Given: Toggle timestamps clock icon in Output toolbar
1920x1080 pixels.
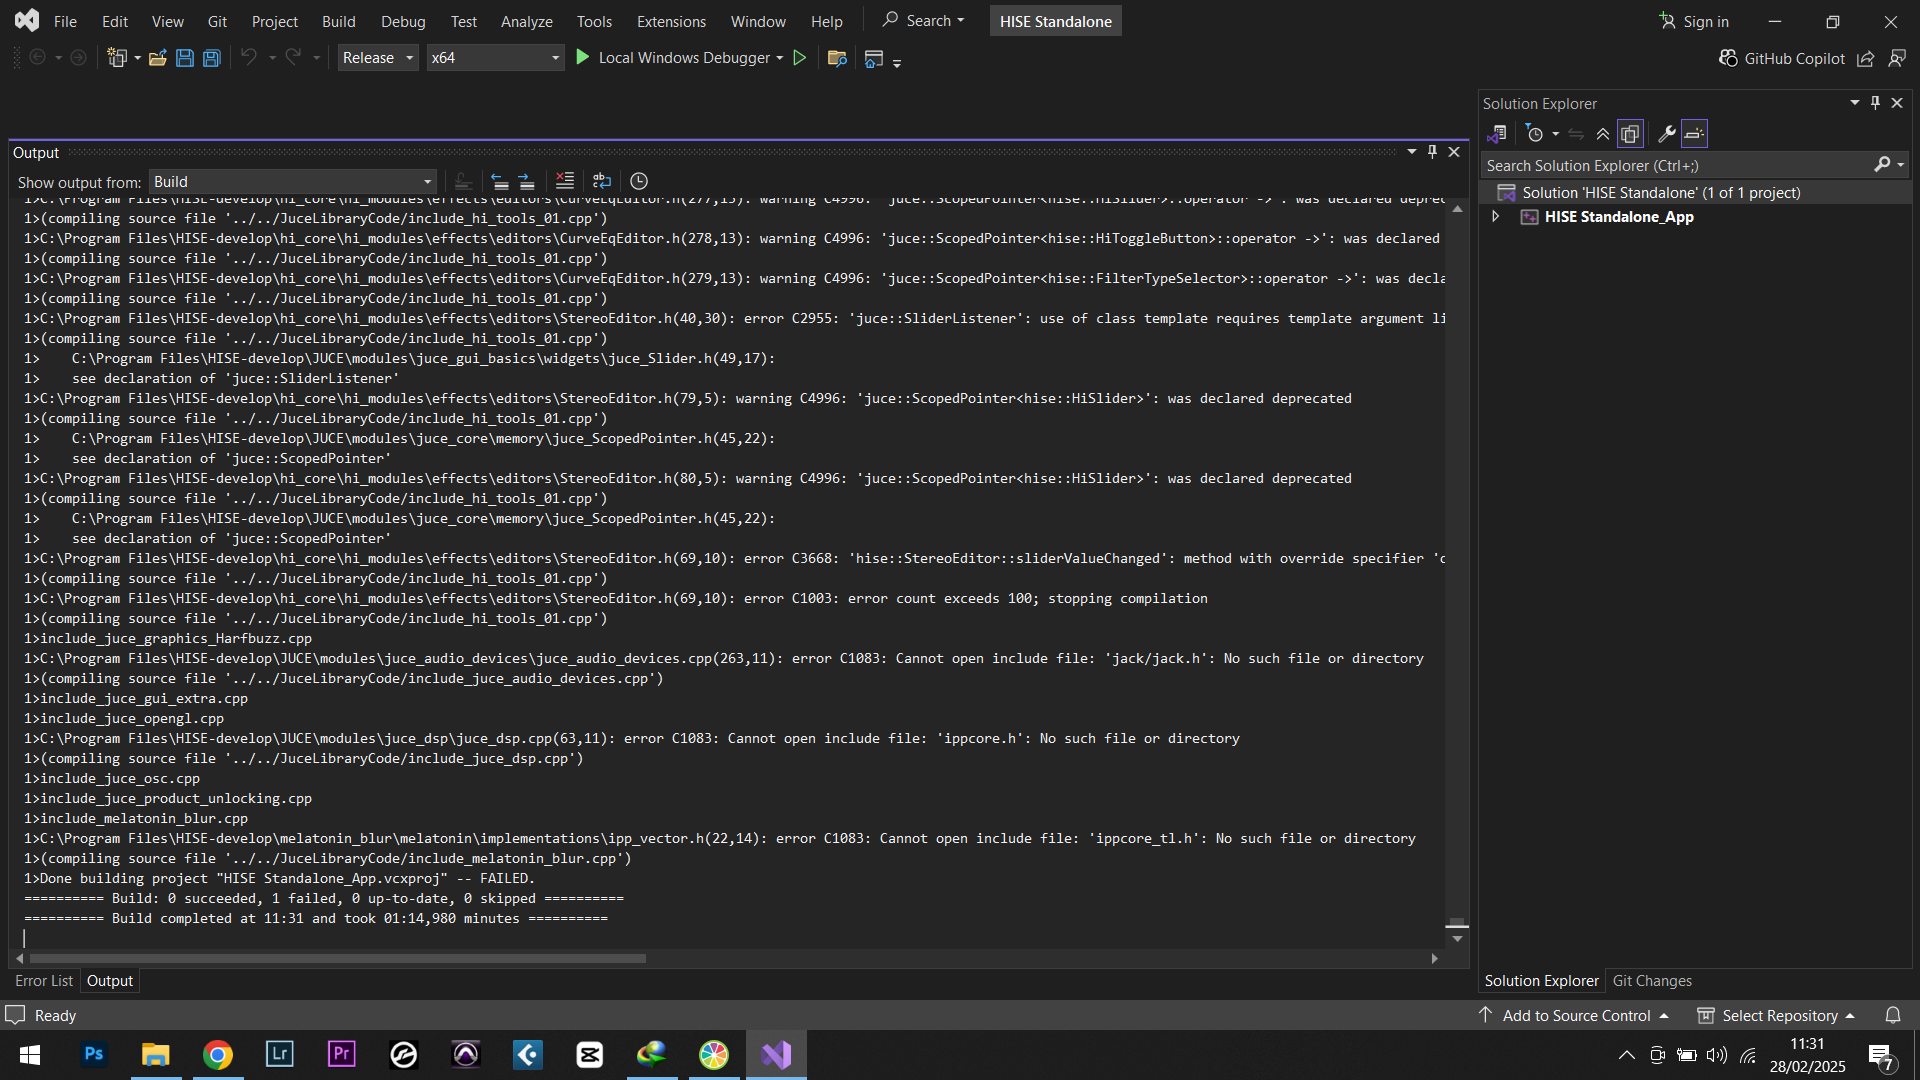Looking at the screenshot, I should pos(639,181).
